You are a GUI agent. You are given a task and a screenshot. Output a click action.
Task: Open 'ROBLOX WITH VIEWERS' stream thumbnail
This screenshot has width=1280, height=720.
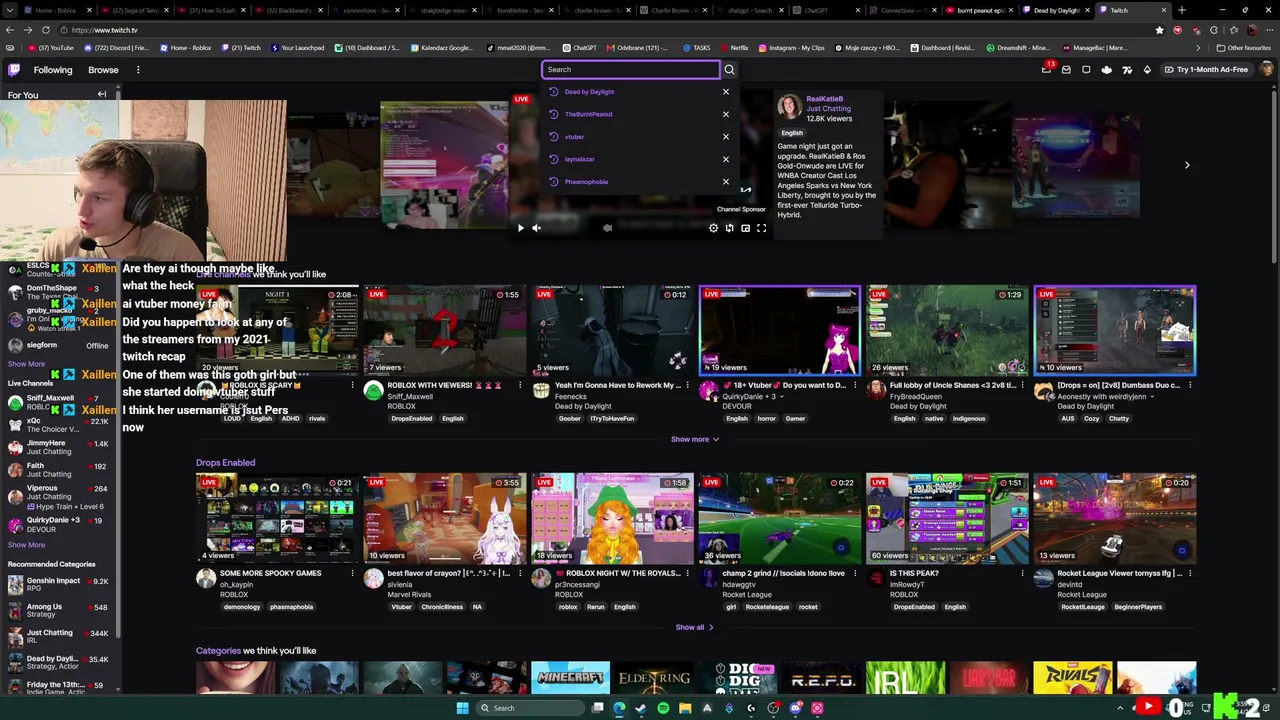point(444,330)
